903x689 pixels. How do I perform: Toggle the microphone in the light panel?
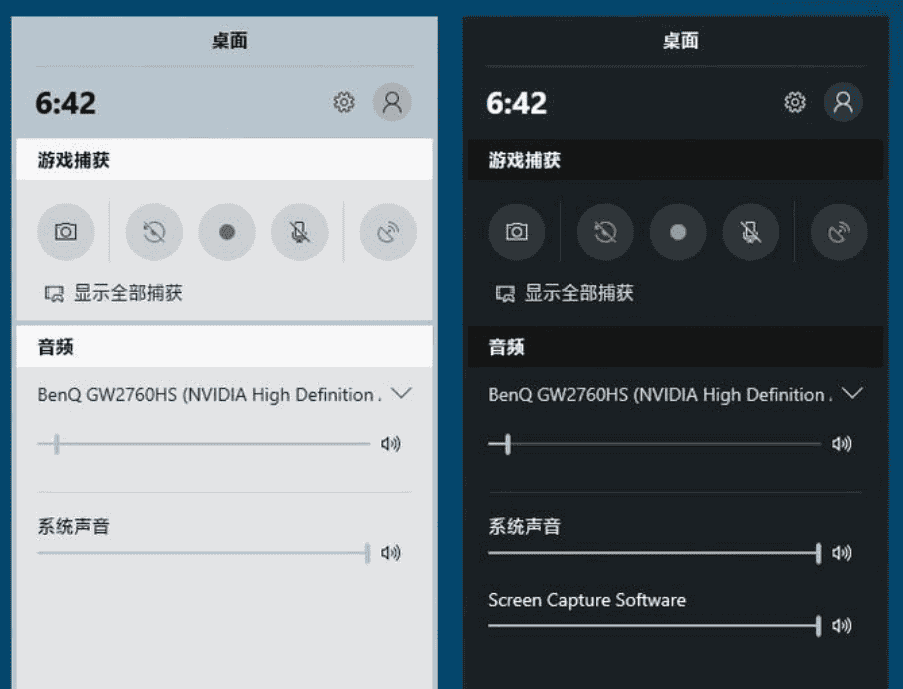(x=300, y=232)
